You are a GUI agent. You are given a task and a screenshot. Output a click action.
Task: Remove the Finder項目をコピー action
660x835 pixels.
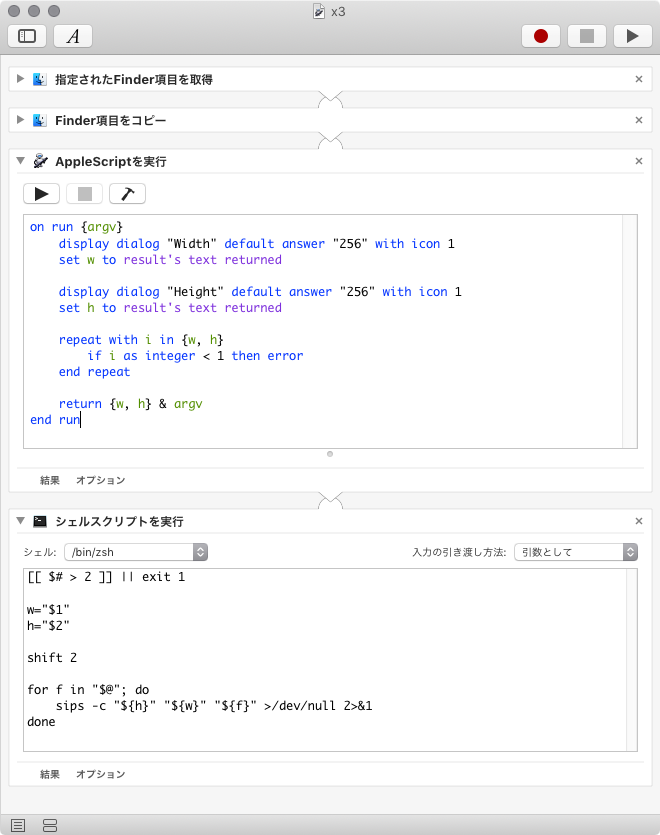coord(639,120)
